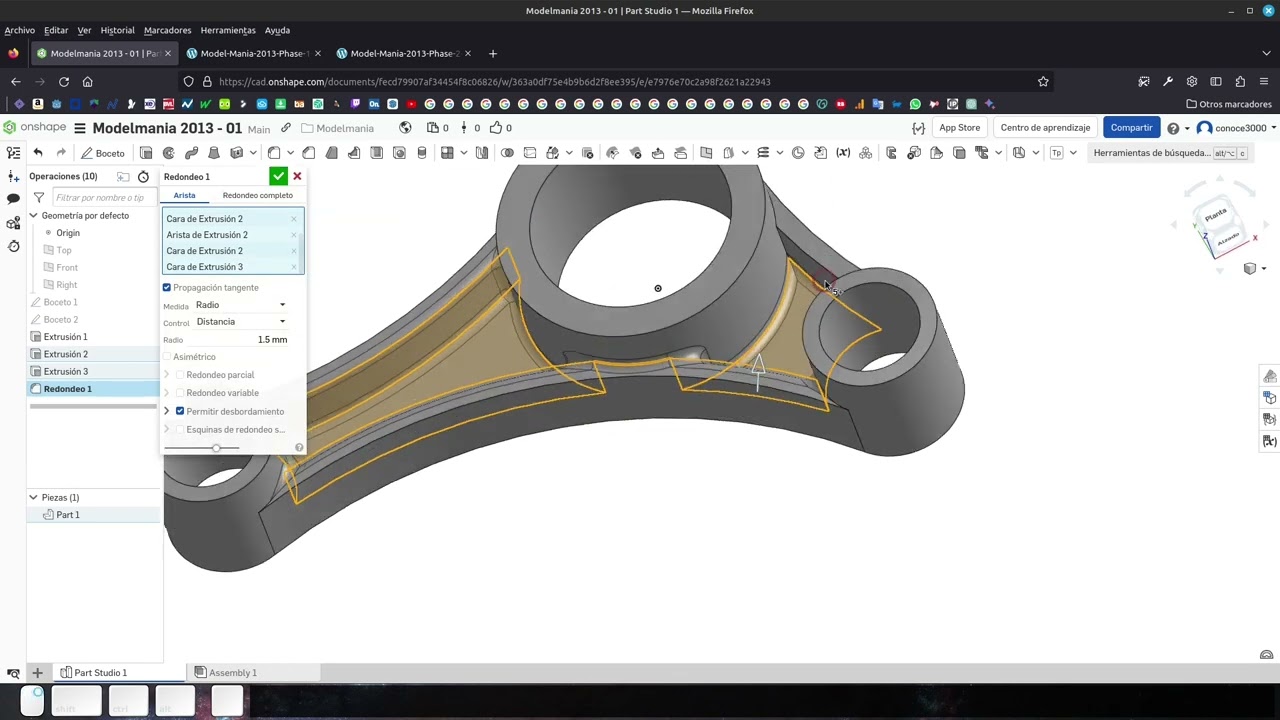Open the comments speech bubble icon
1280x720 pixels.
click(13, 199)
